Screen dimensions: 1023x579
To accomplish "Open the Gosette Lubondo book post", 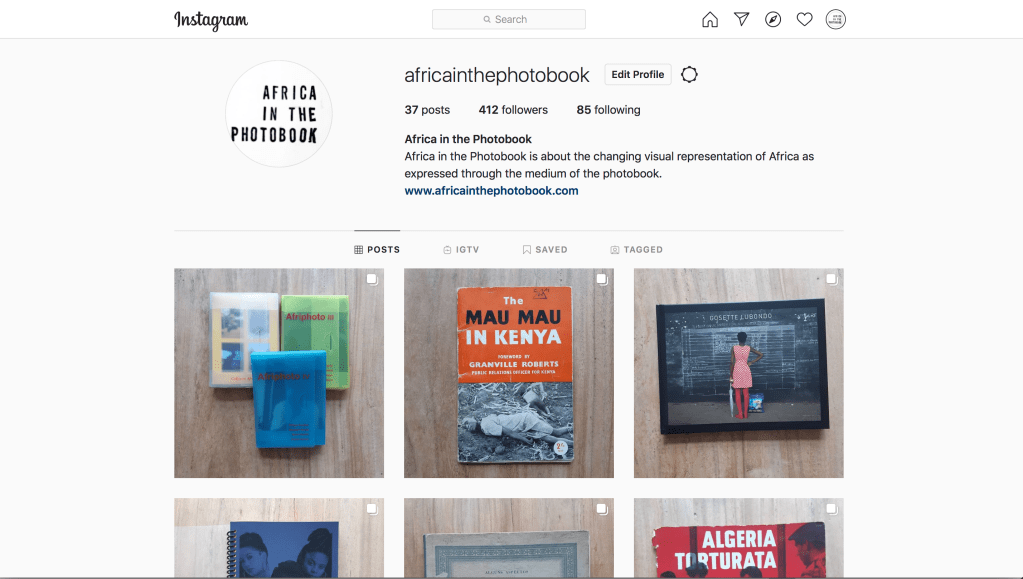I will [x=739, y=373].
